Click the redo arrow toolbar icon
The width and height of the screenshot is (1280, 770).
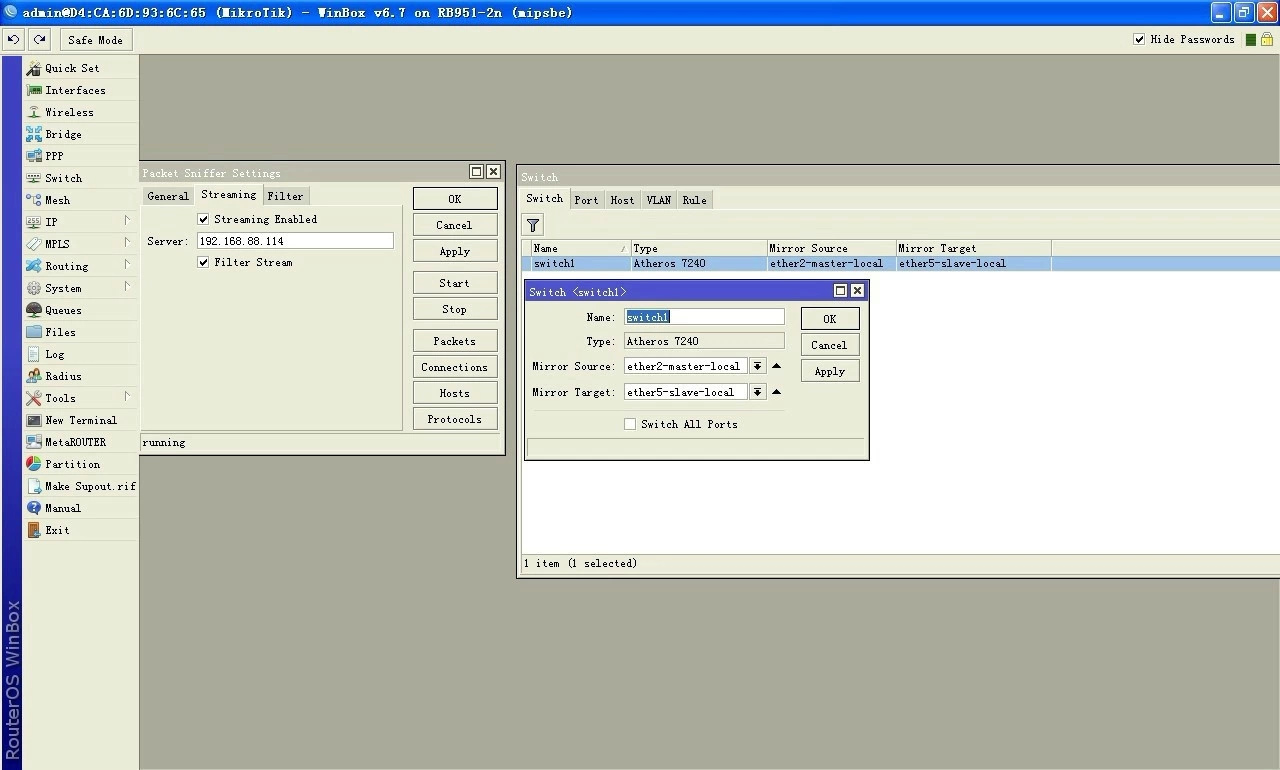point(39,39)
